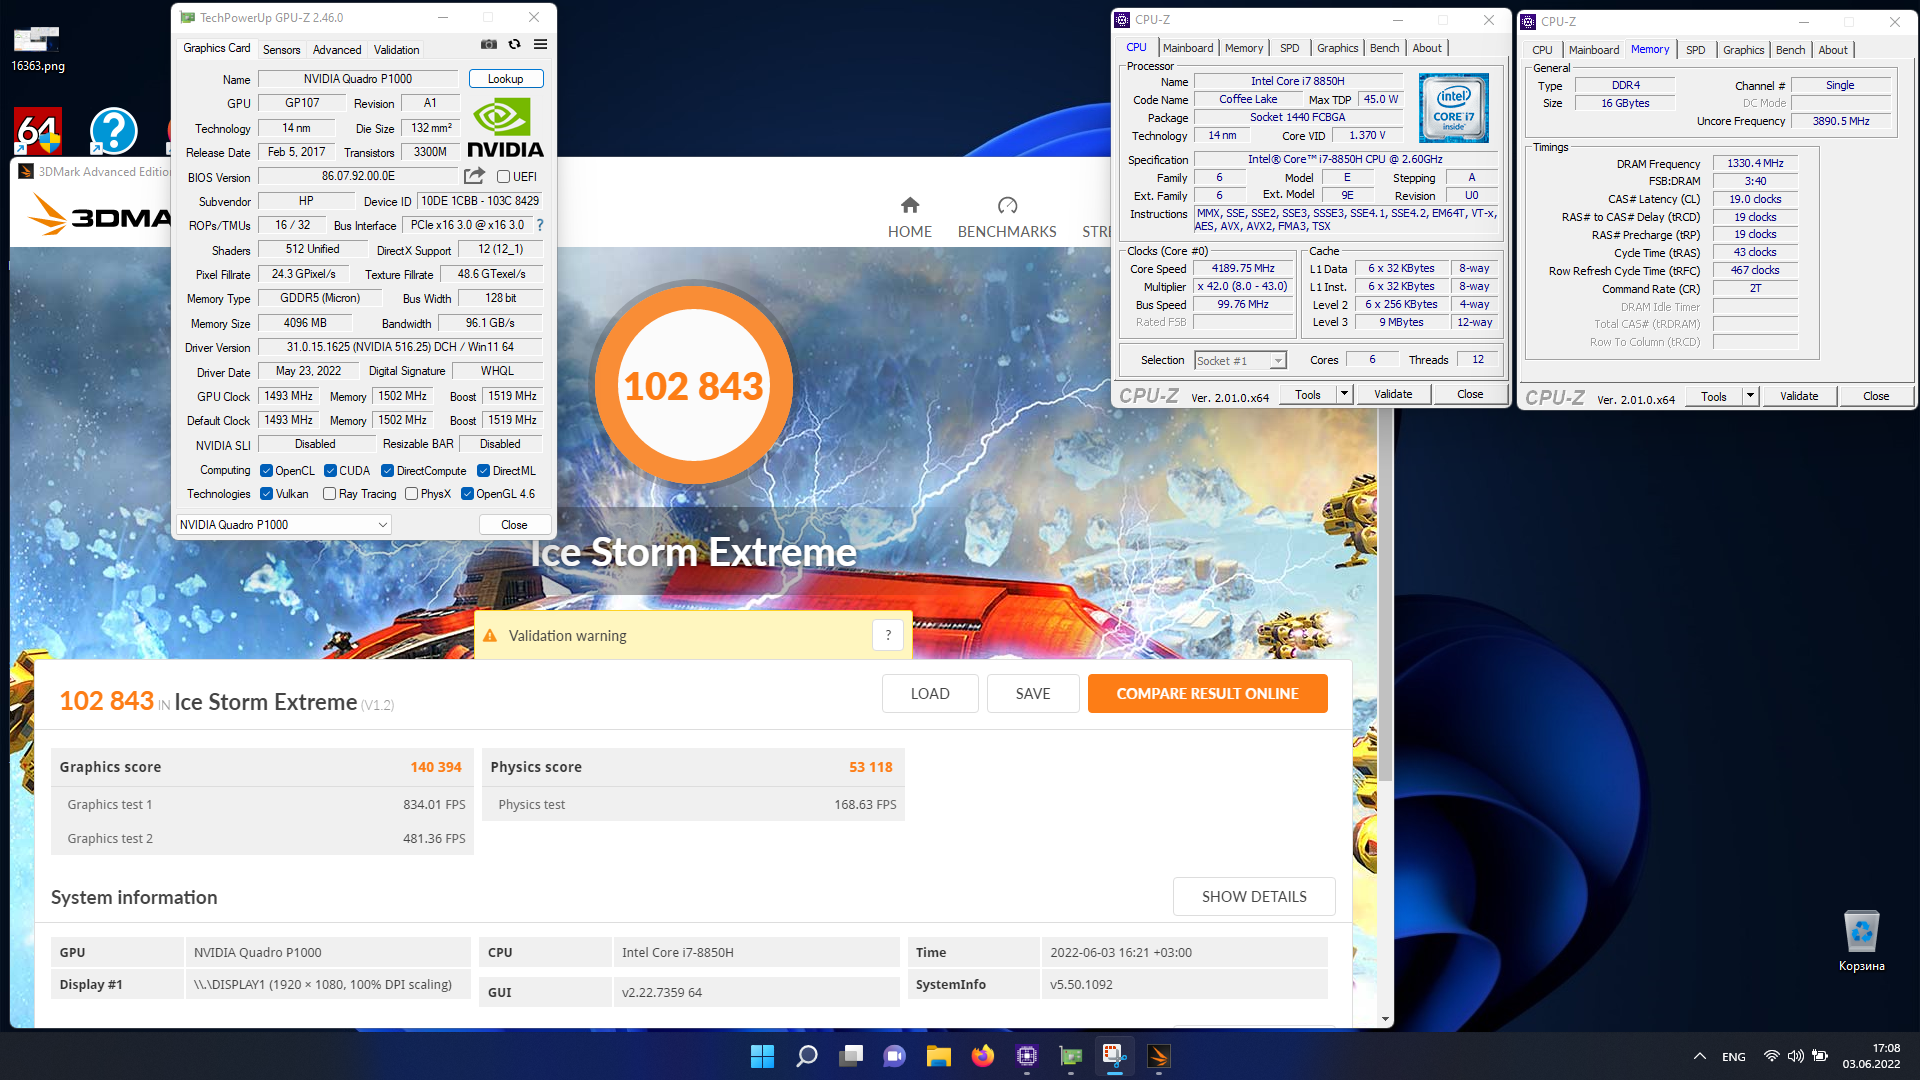Open 16363.png desktop file
This screenshot has height=1080, width=1920.
click(37, 49)
